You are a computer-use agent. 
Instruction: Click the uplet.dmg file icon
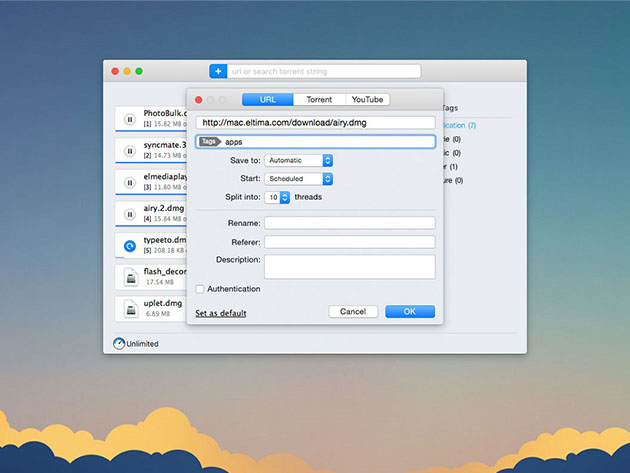(x=130, y=308)
